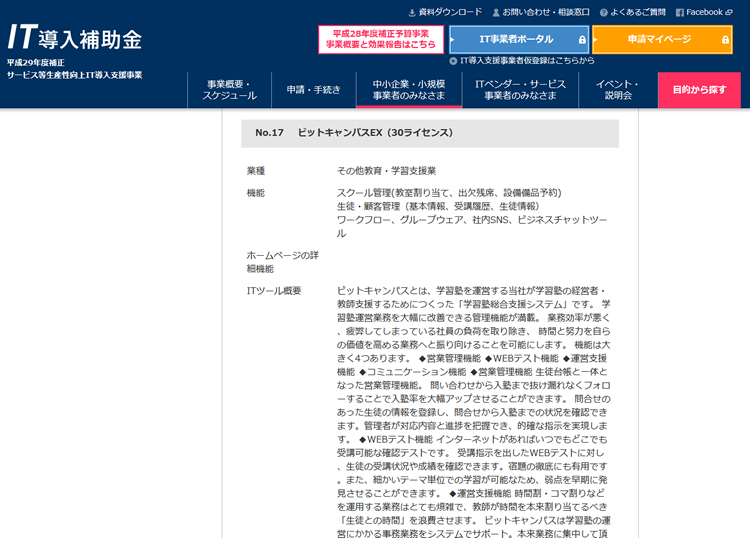
Task: Open the 資料ダウンロード link
Action: click(x=450, y=12)
